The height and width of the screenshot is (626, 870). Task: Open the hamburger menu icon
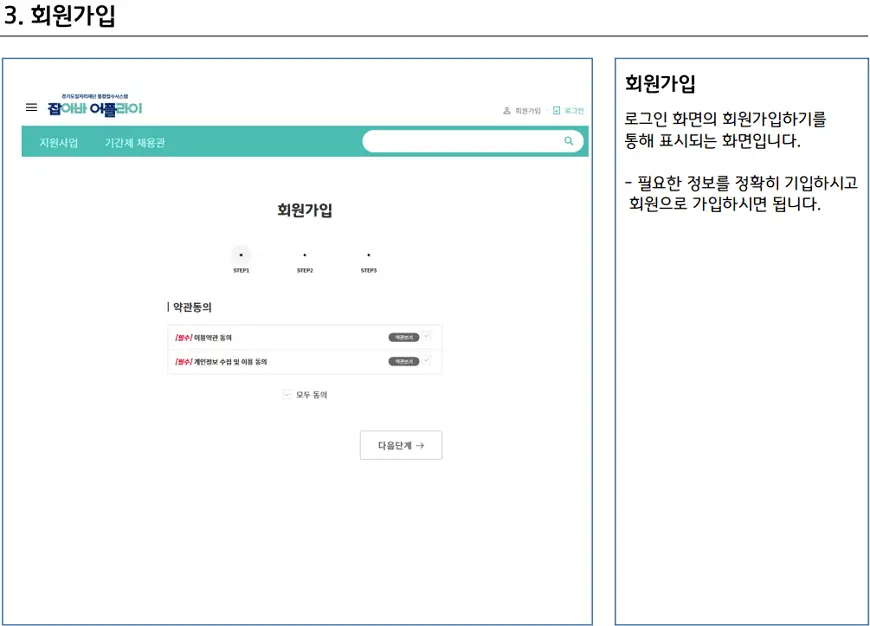click(31, 107)
